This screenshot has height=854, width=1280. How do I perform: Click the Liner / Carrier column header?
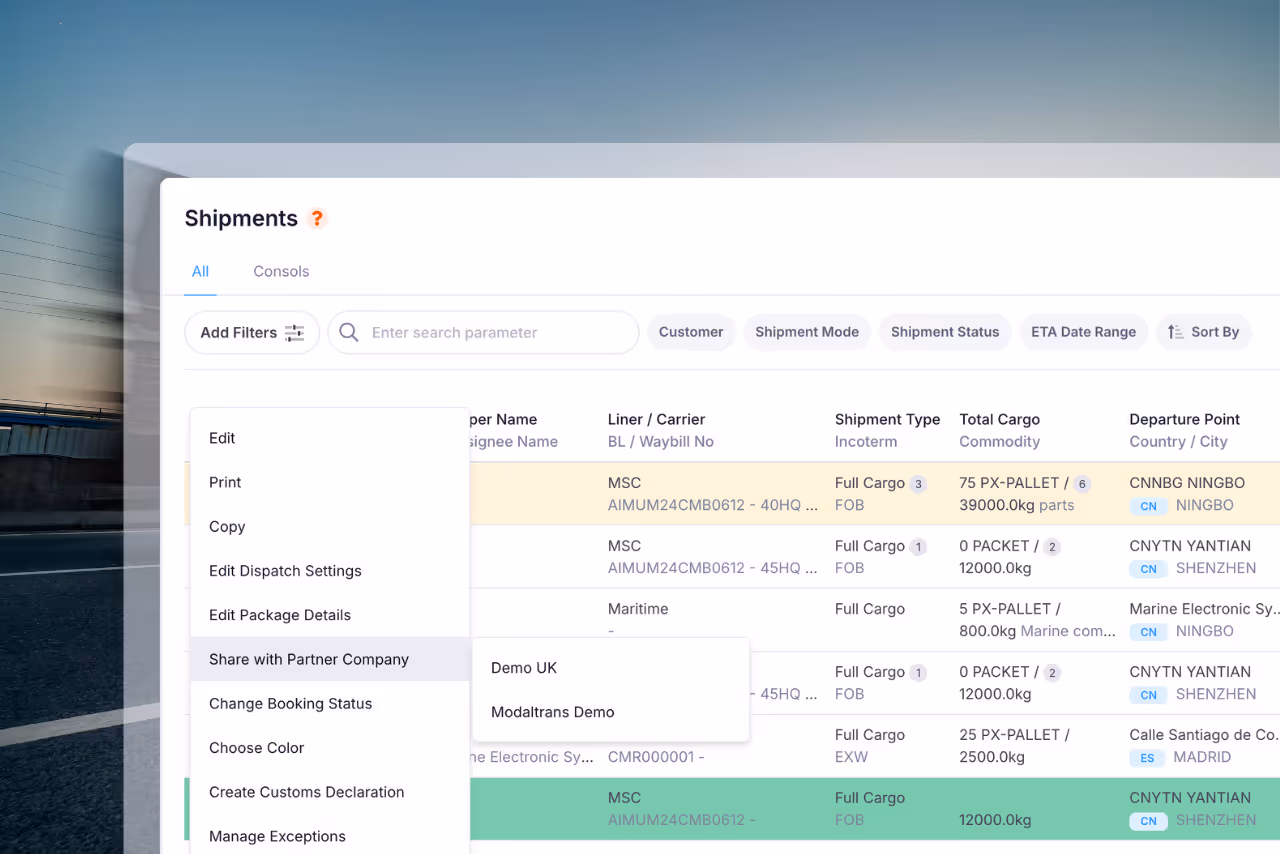coord(656,419)
